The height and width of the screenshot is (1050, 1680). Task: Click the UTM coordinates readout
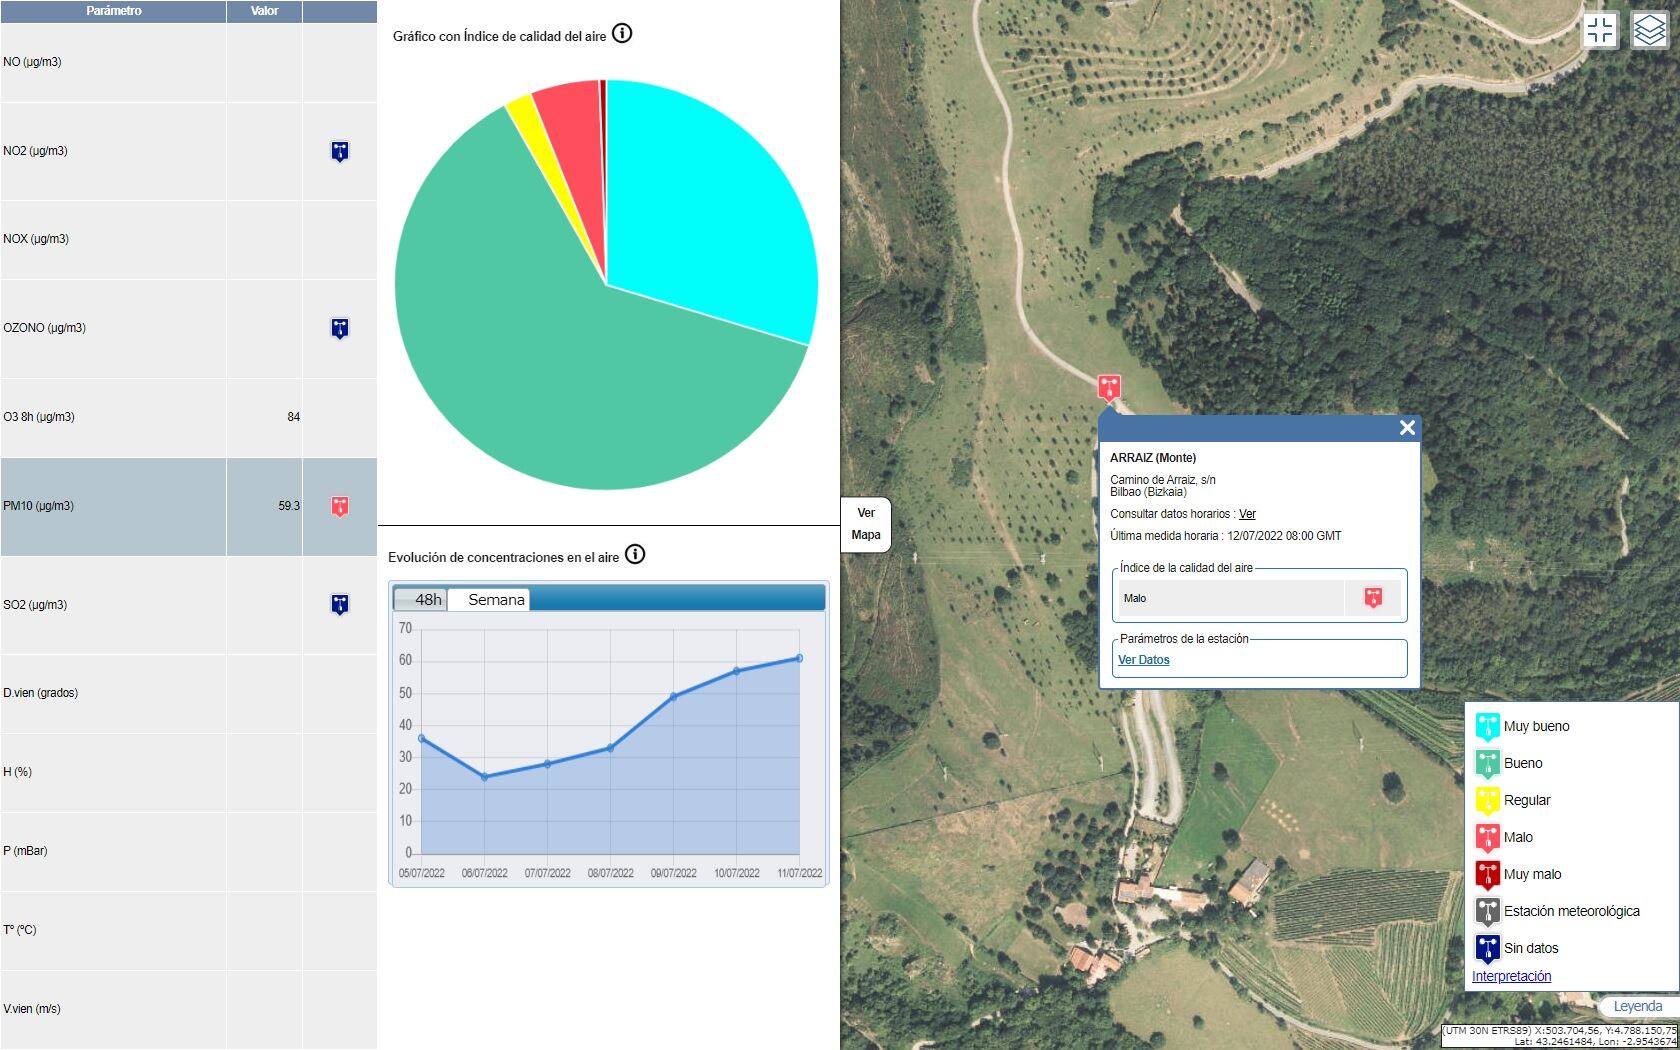(x=1560, y=1035)
